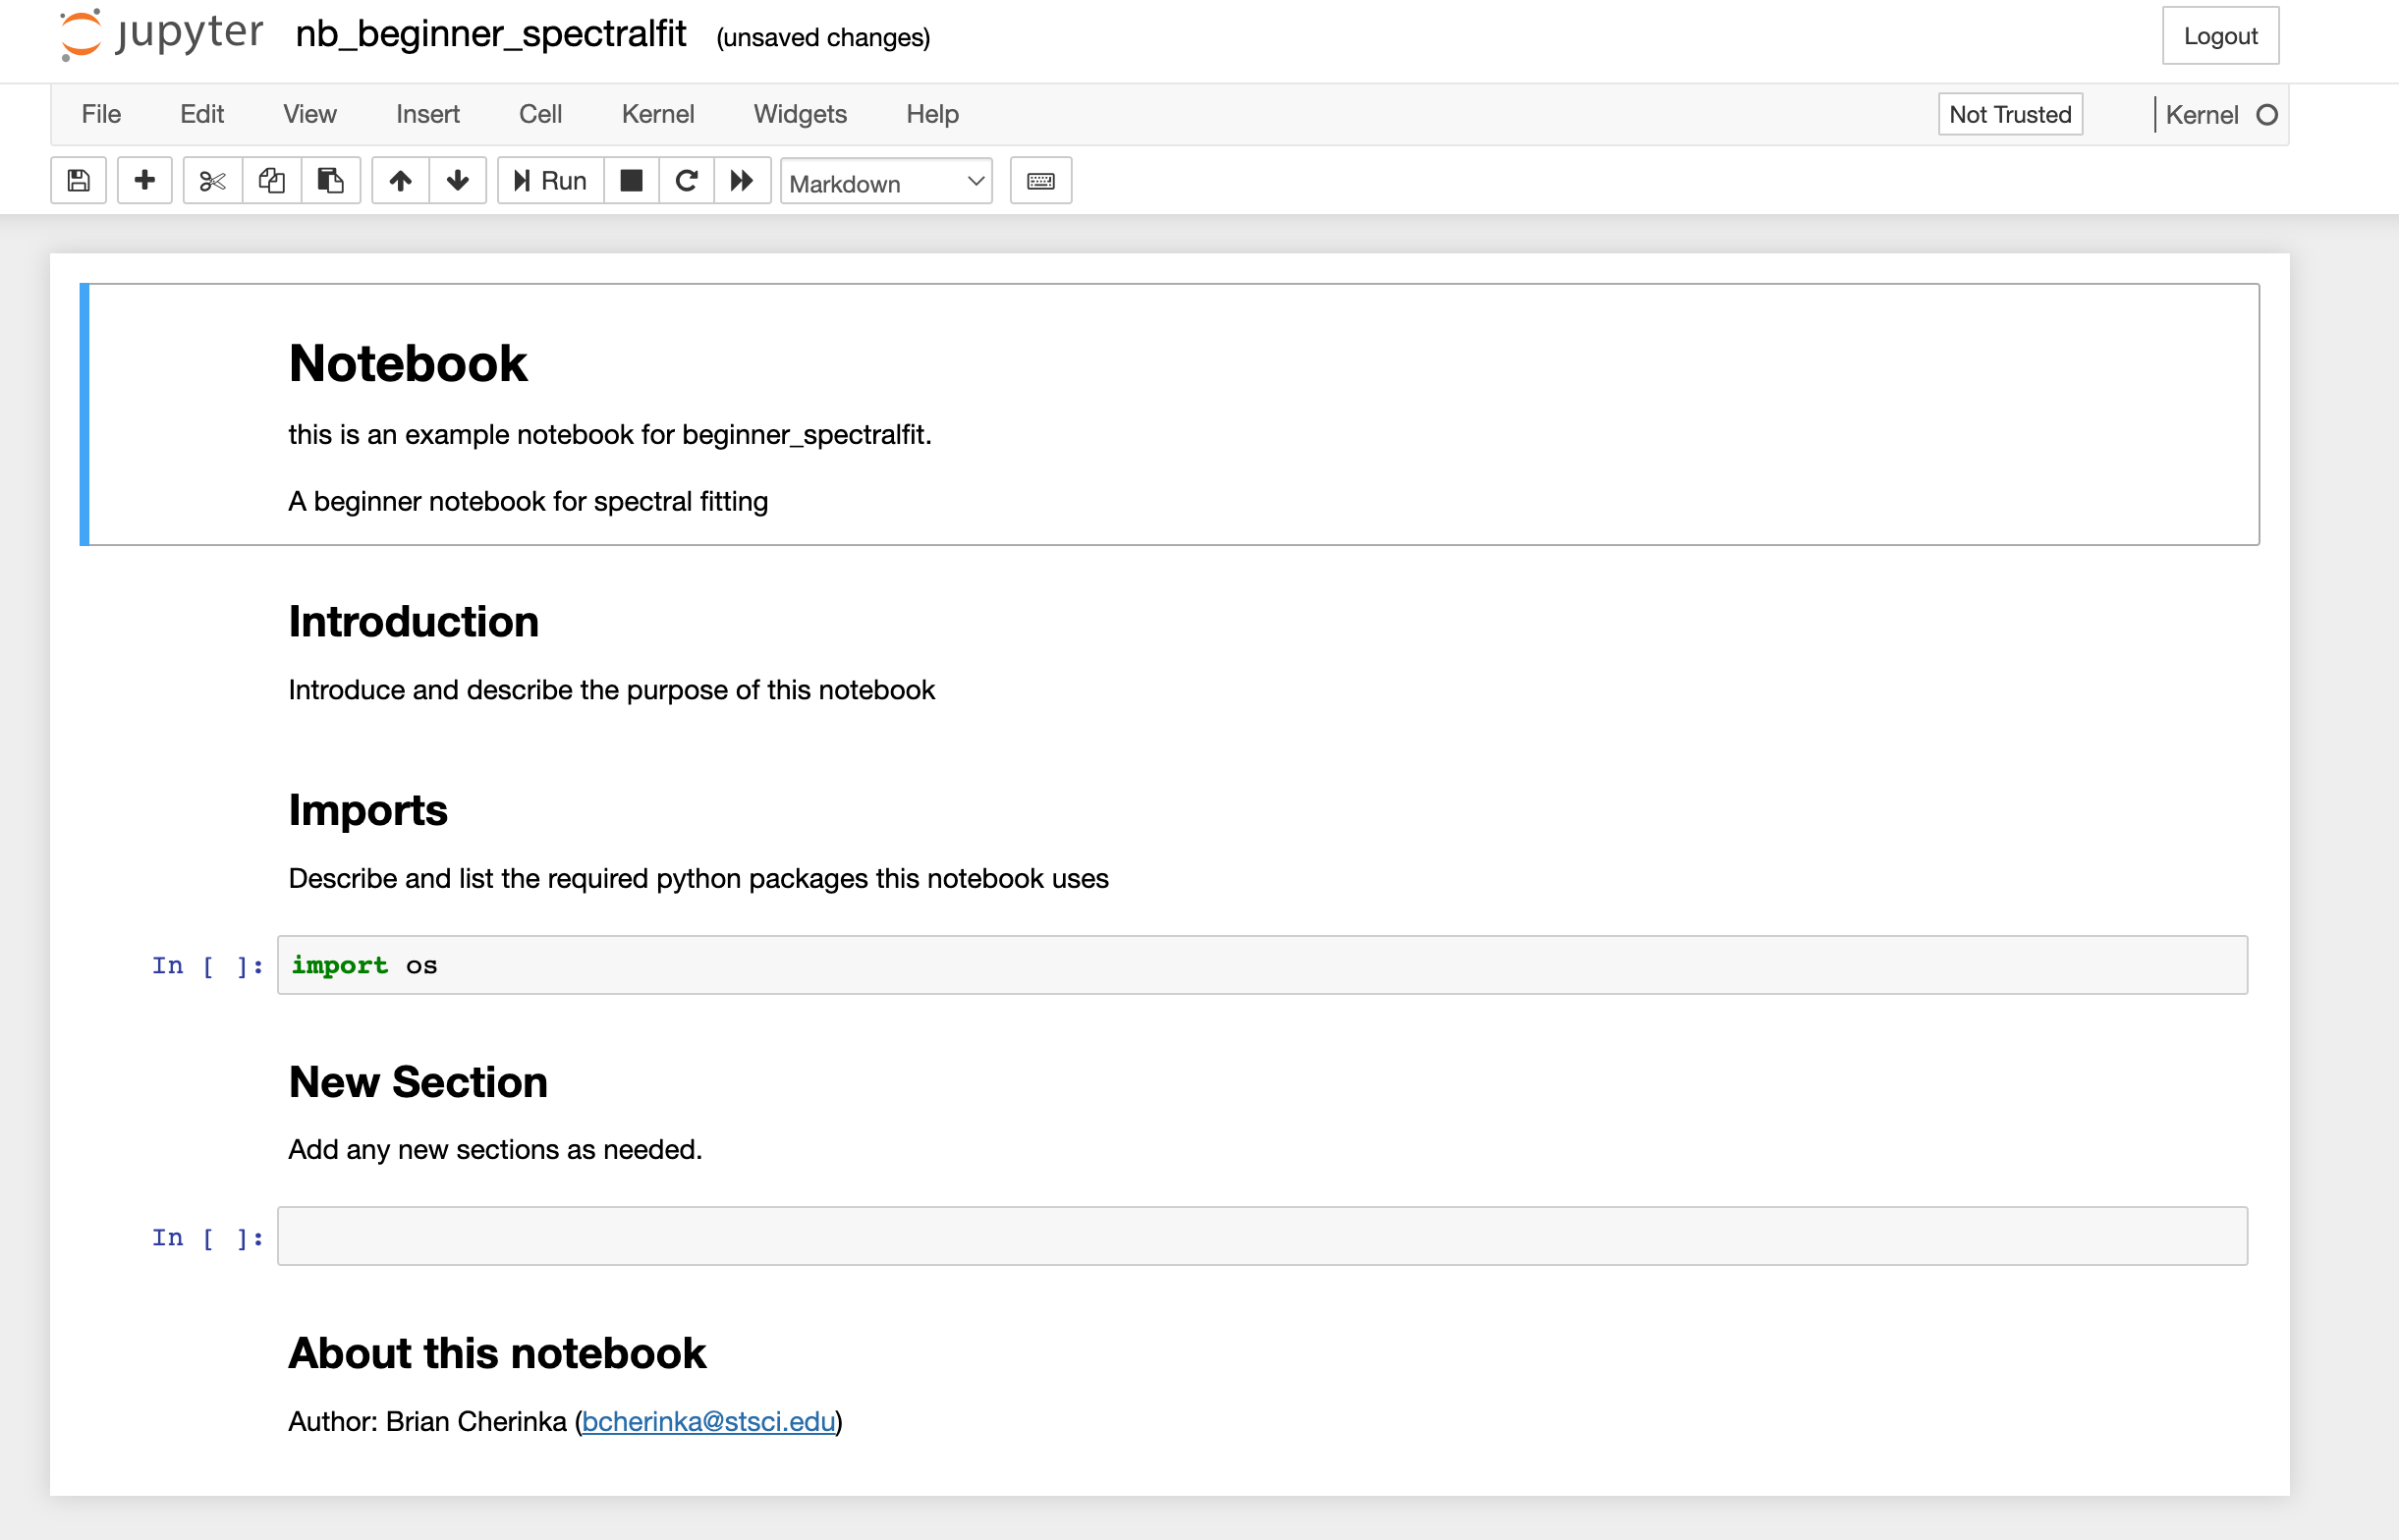Move the selected cell up

click(399, 180)
